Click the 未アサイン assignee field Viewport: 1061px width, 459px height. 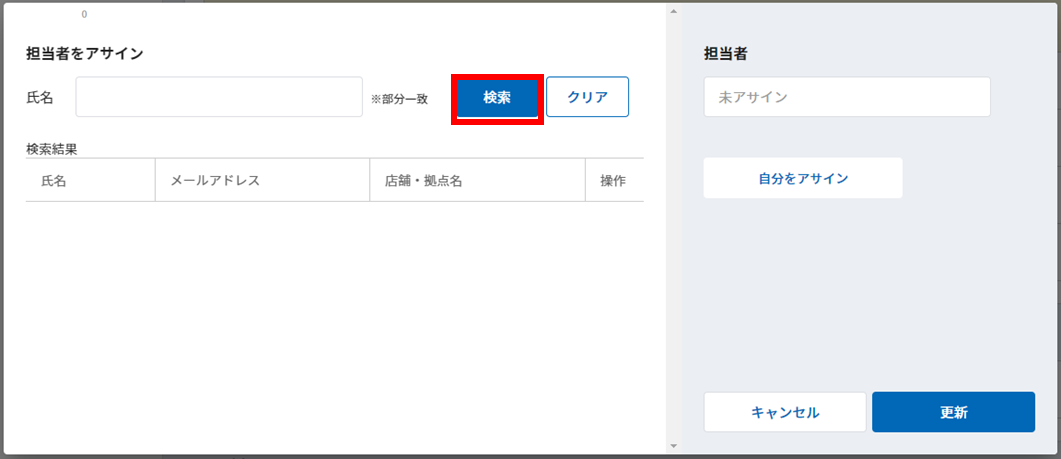846,97
